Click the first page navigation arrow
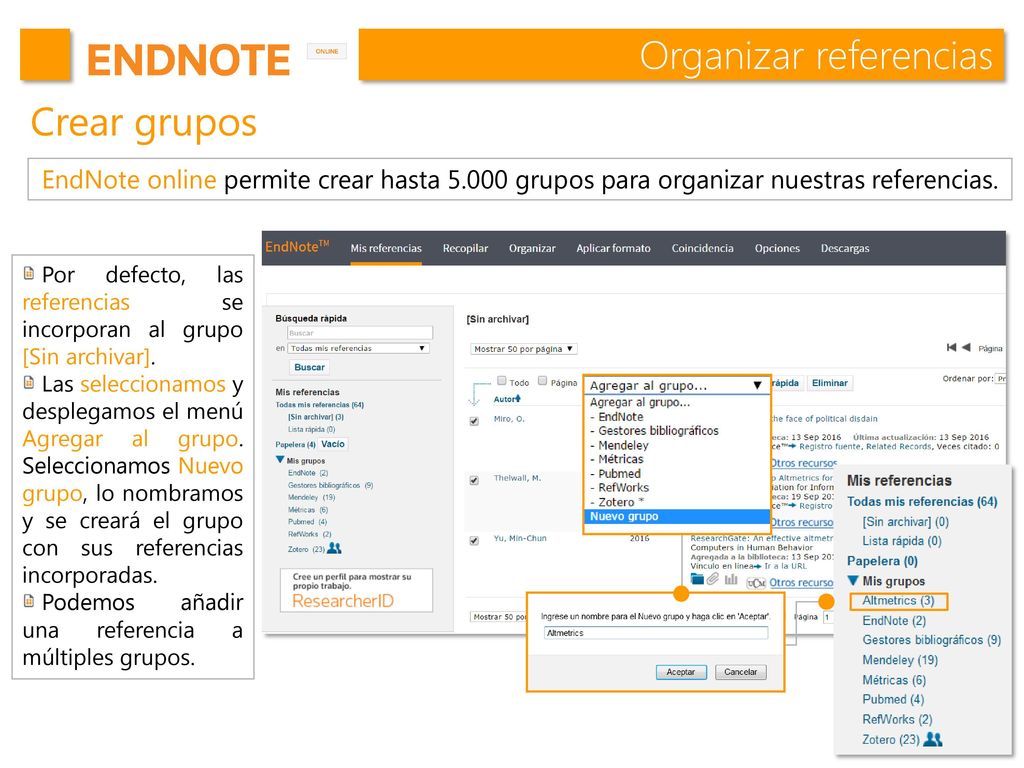The image size is (1024, 768). (x=952, y=347)
